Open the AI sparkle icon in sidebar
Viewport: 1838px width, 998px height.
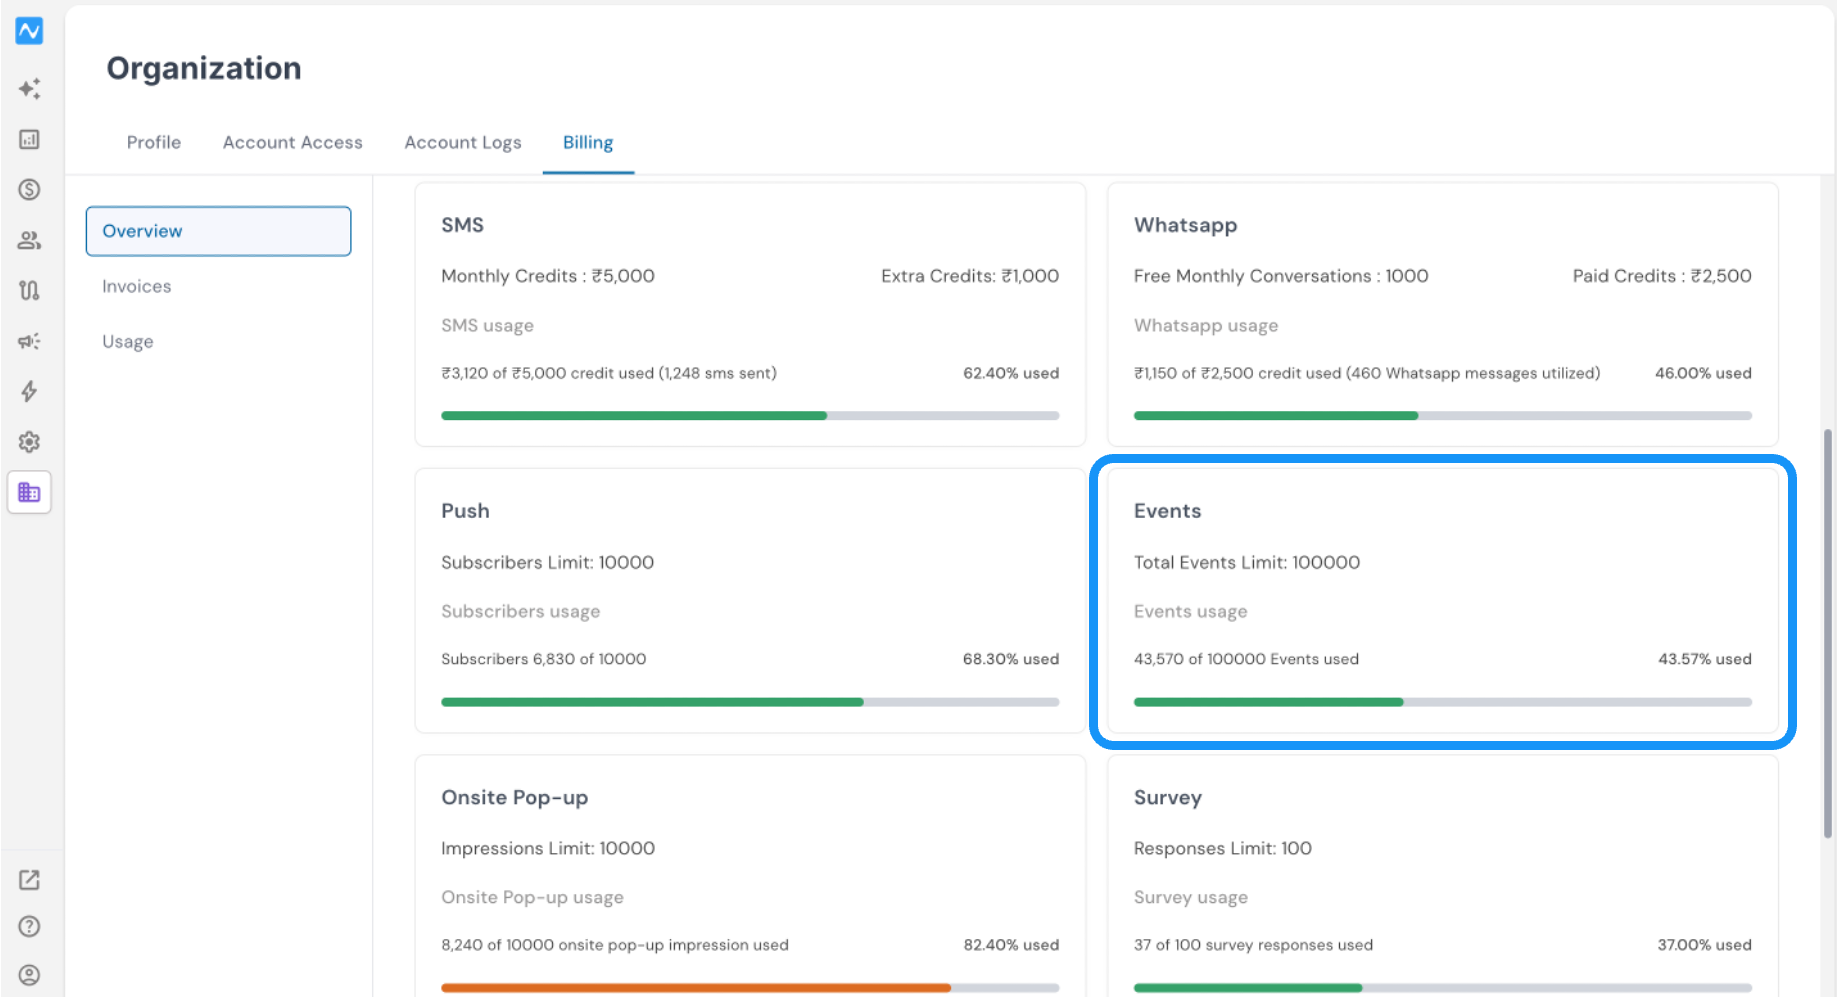coord(29,89)
